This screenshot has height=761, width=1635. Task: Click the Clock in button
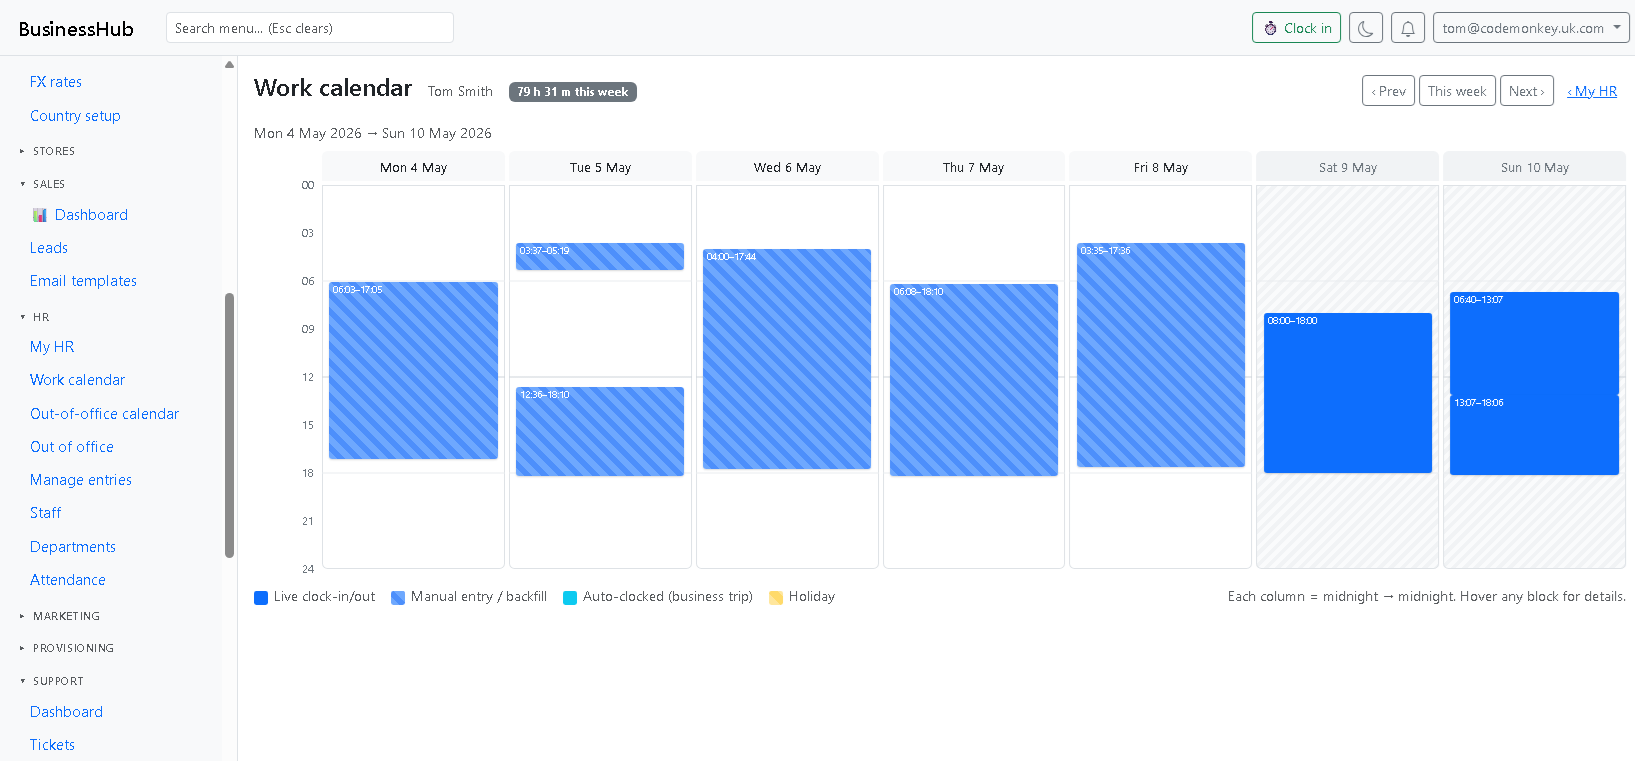[1296, 28]
